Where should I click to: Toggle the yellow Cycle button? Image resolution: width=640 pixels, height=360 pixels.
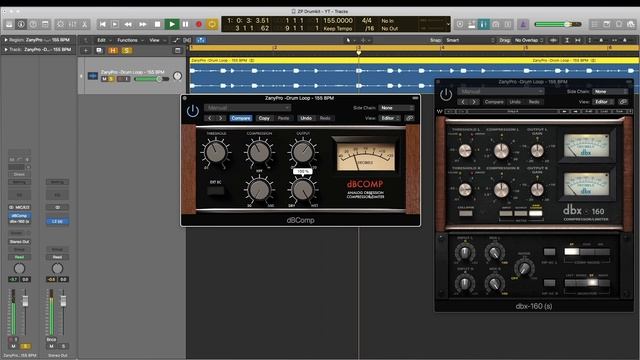point(212,24)
